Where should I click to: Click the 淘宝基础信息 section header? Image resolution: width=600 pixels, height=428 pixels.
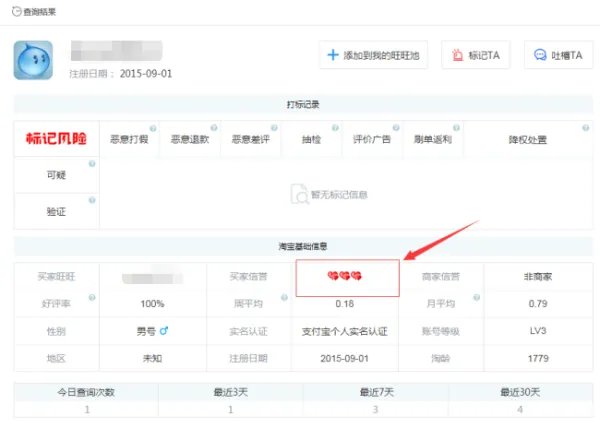pos(303,246)
